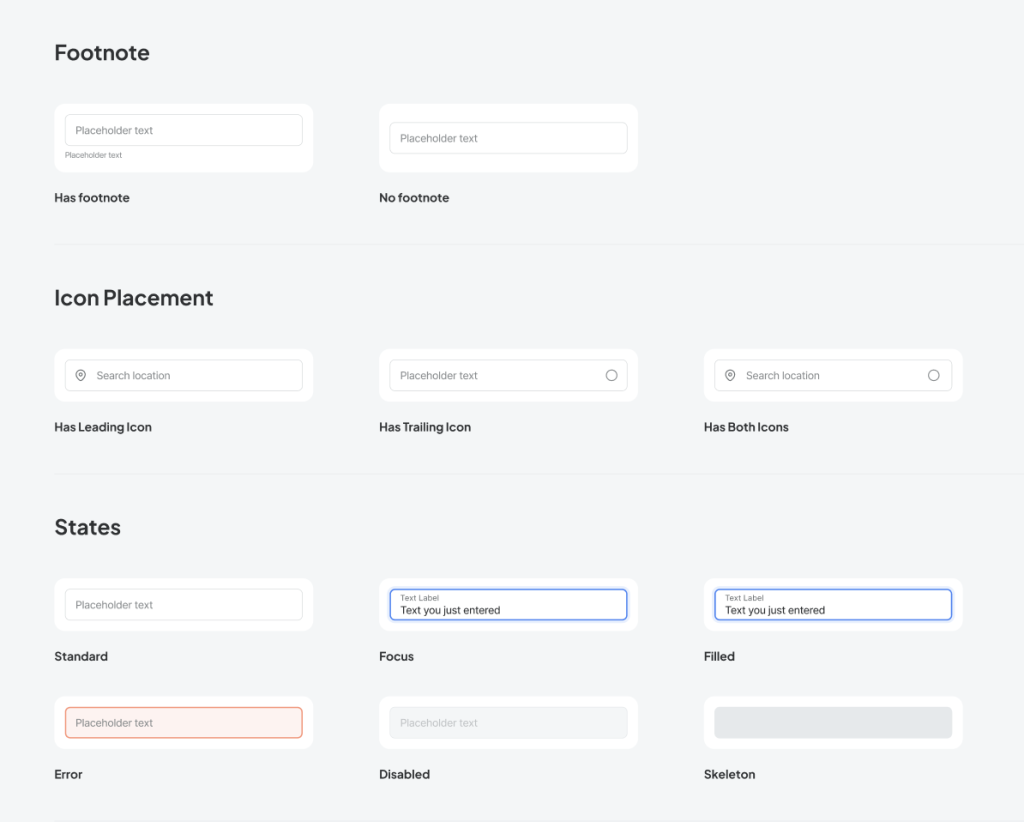The height and width of the screenshot is (822, 1024).
Task: Select the Standard state input field
Action: pos(183,605)
